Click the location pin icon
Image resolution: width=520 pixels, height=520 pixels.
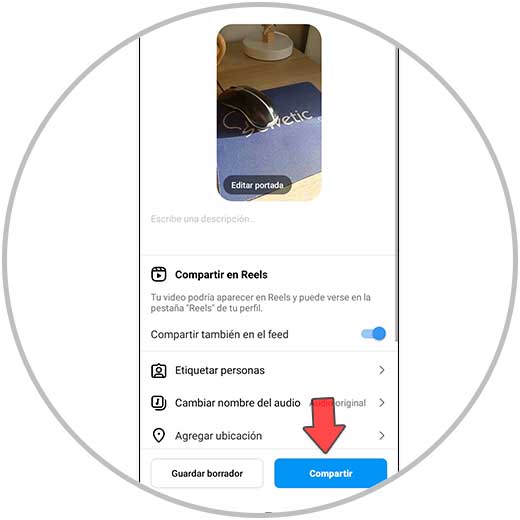[x=159, y=435]
